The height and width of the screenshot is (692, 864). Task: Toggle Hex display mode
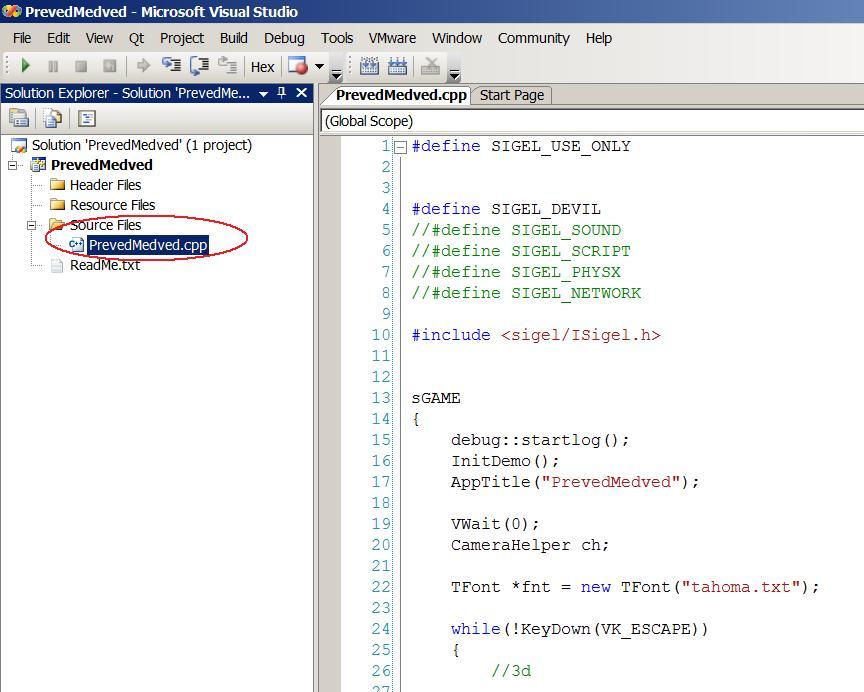pos(262,67)
